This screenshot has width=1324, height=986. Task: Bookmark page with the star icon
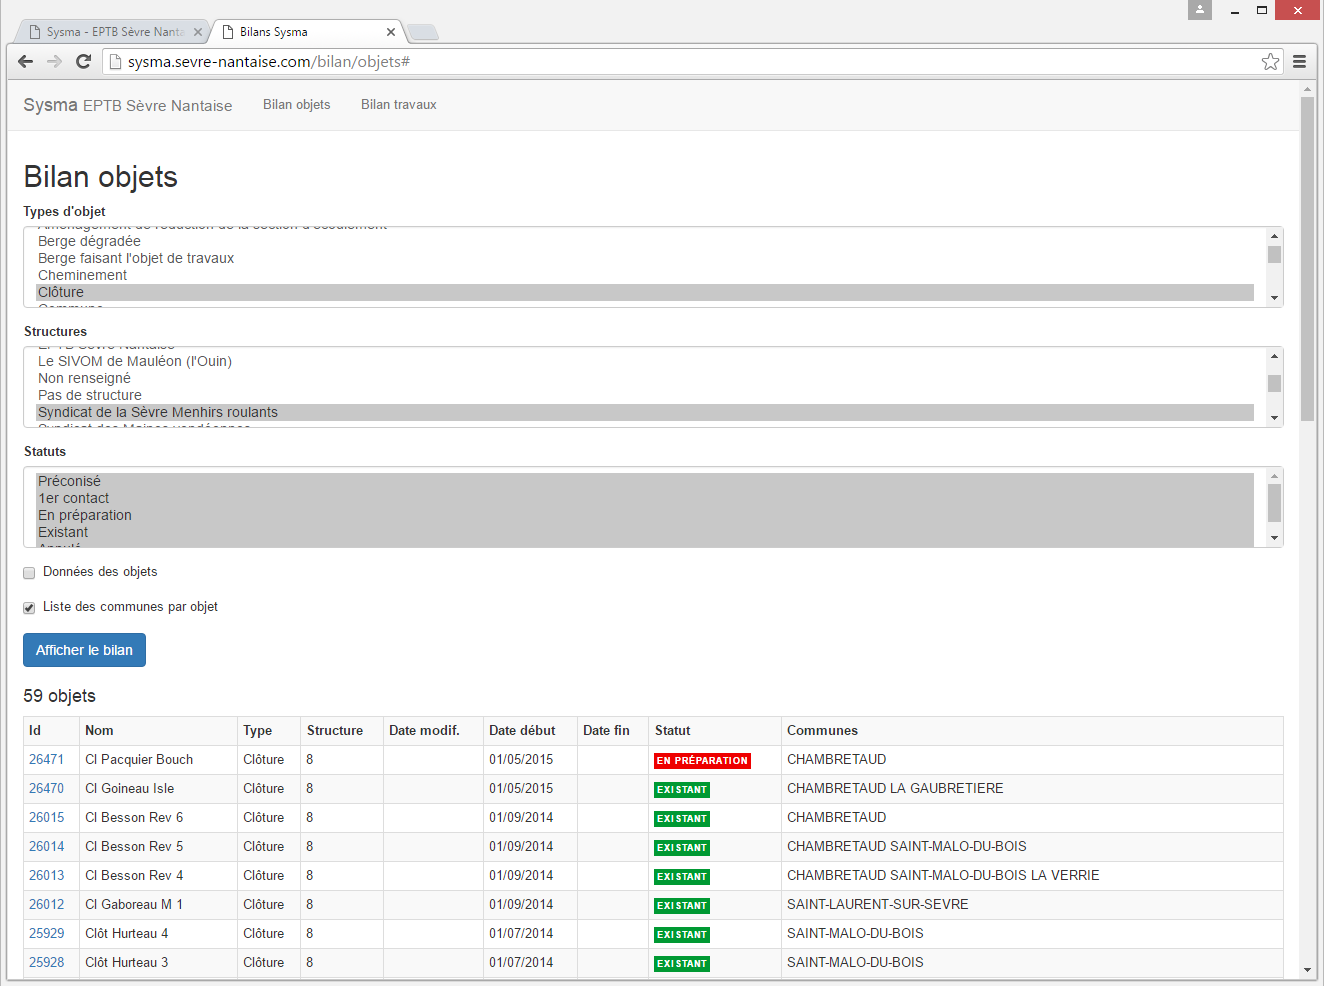[x=1270, y=61]
